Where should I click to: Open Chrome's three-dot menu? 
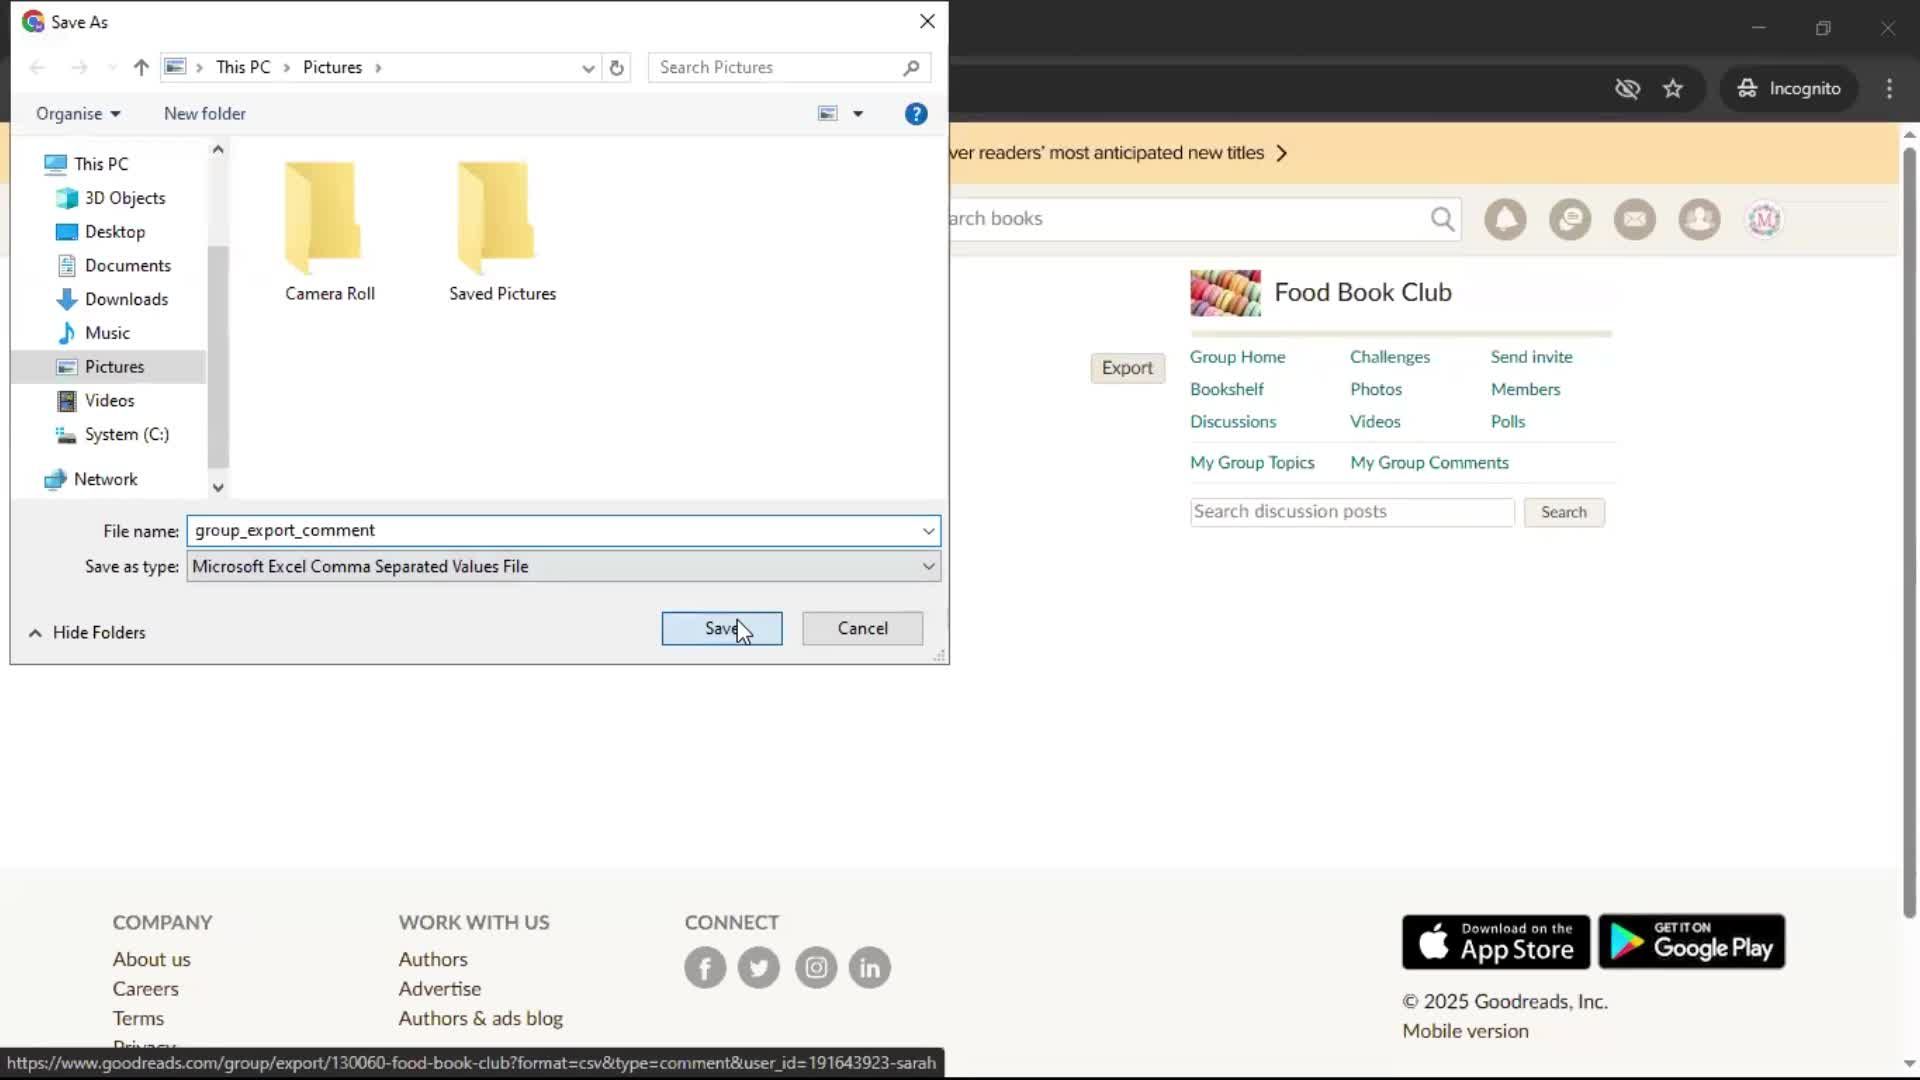tap(1889, 88)
